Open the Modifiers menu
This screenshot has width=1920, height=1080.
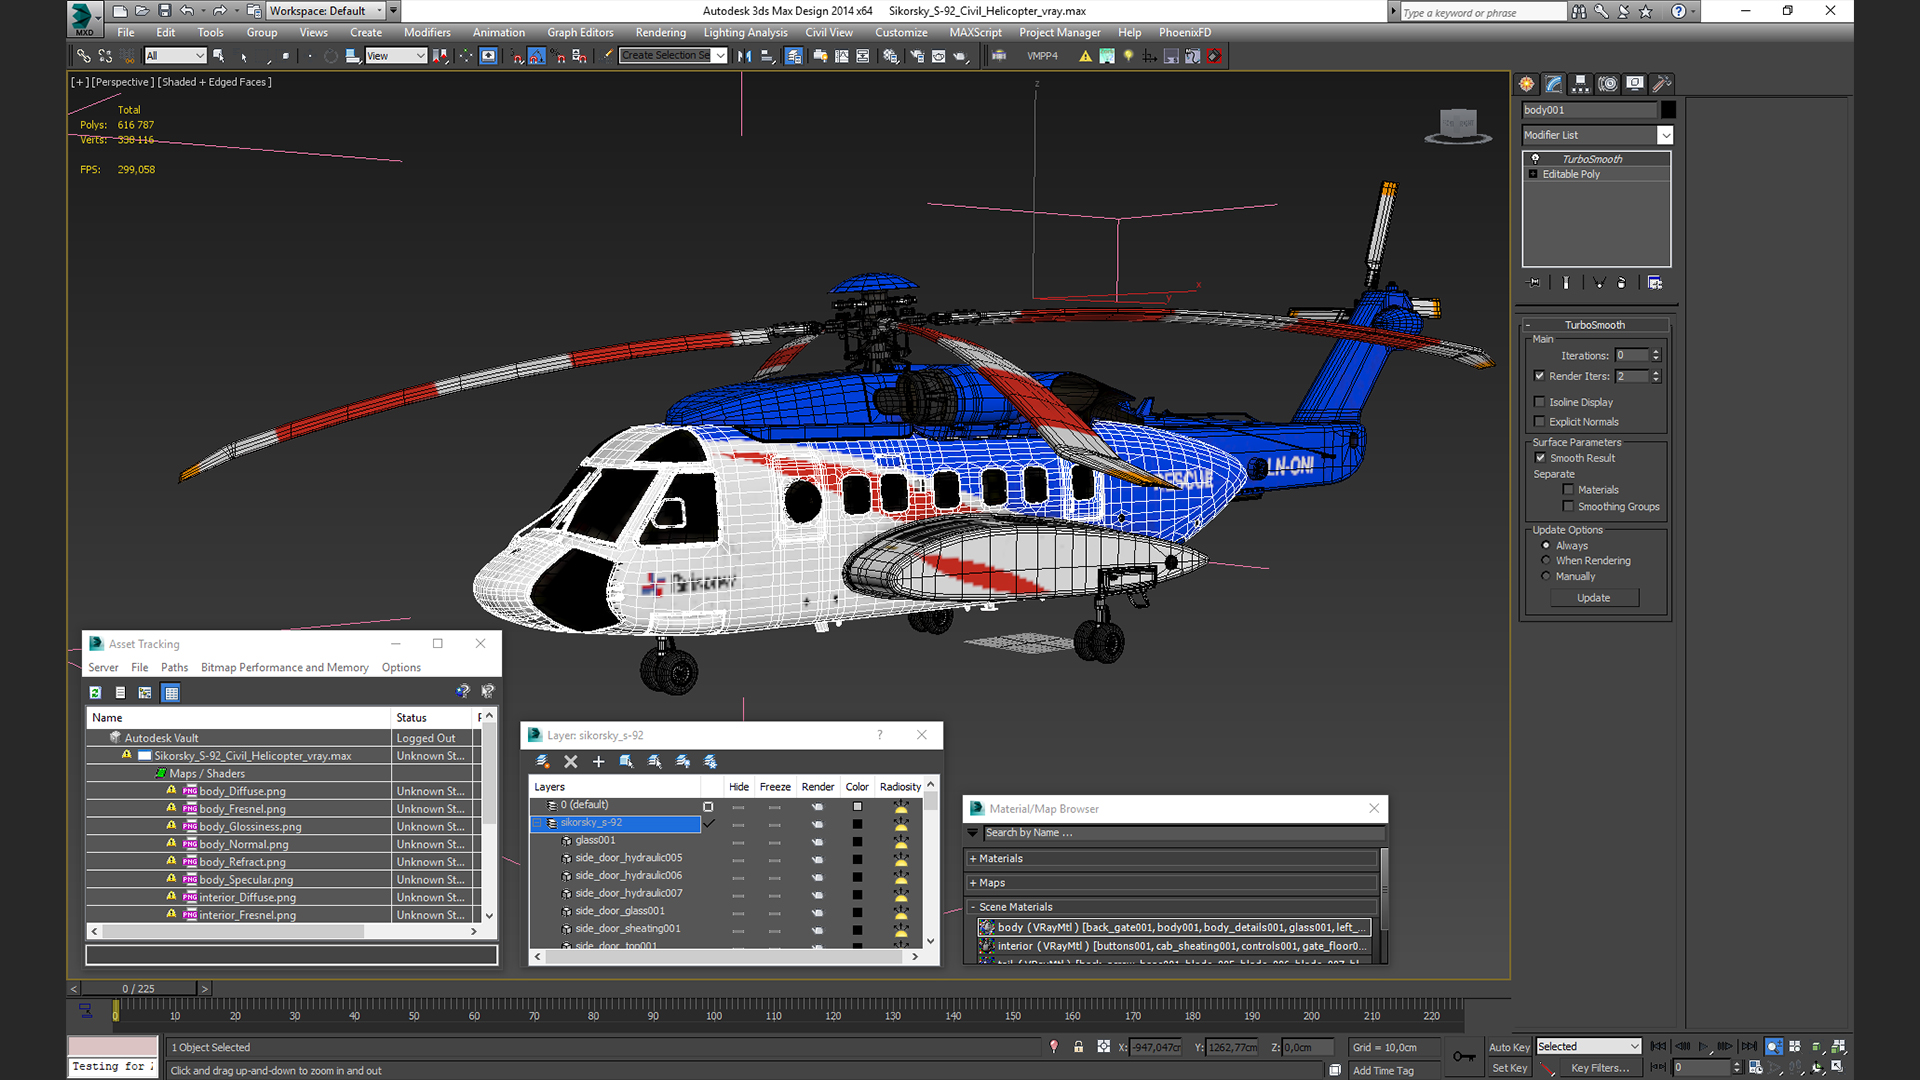[427, 32]
